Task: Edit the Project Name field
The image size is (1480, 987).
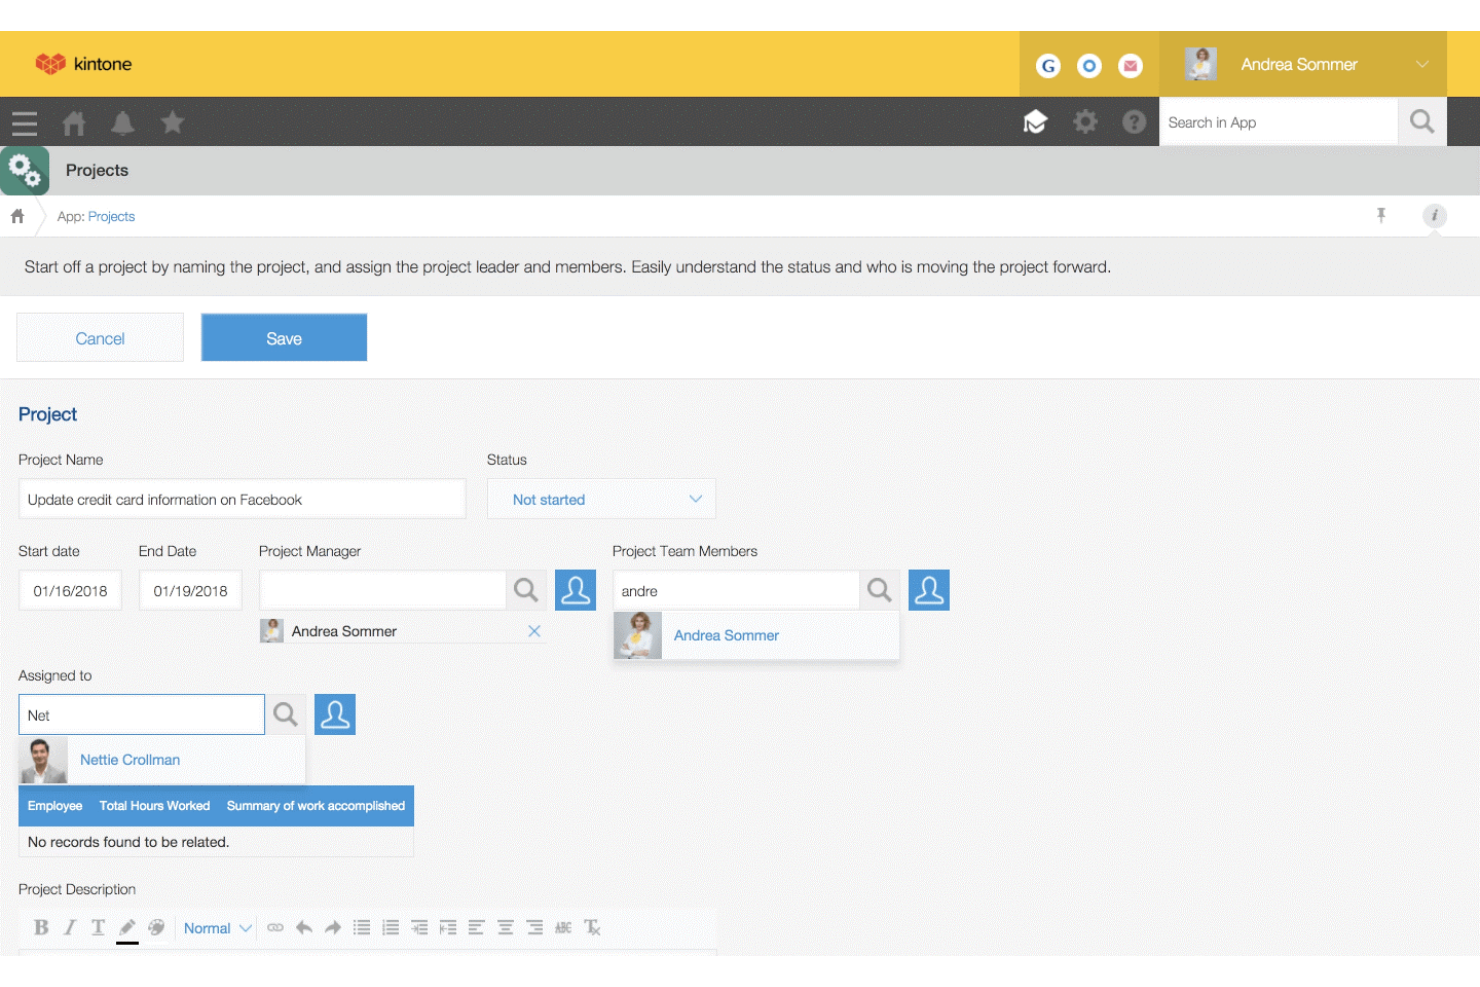Action: tap(242, 499)
